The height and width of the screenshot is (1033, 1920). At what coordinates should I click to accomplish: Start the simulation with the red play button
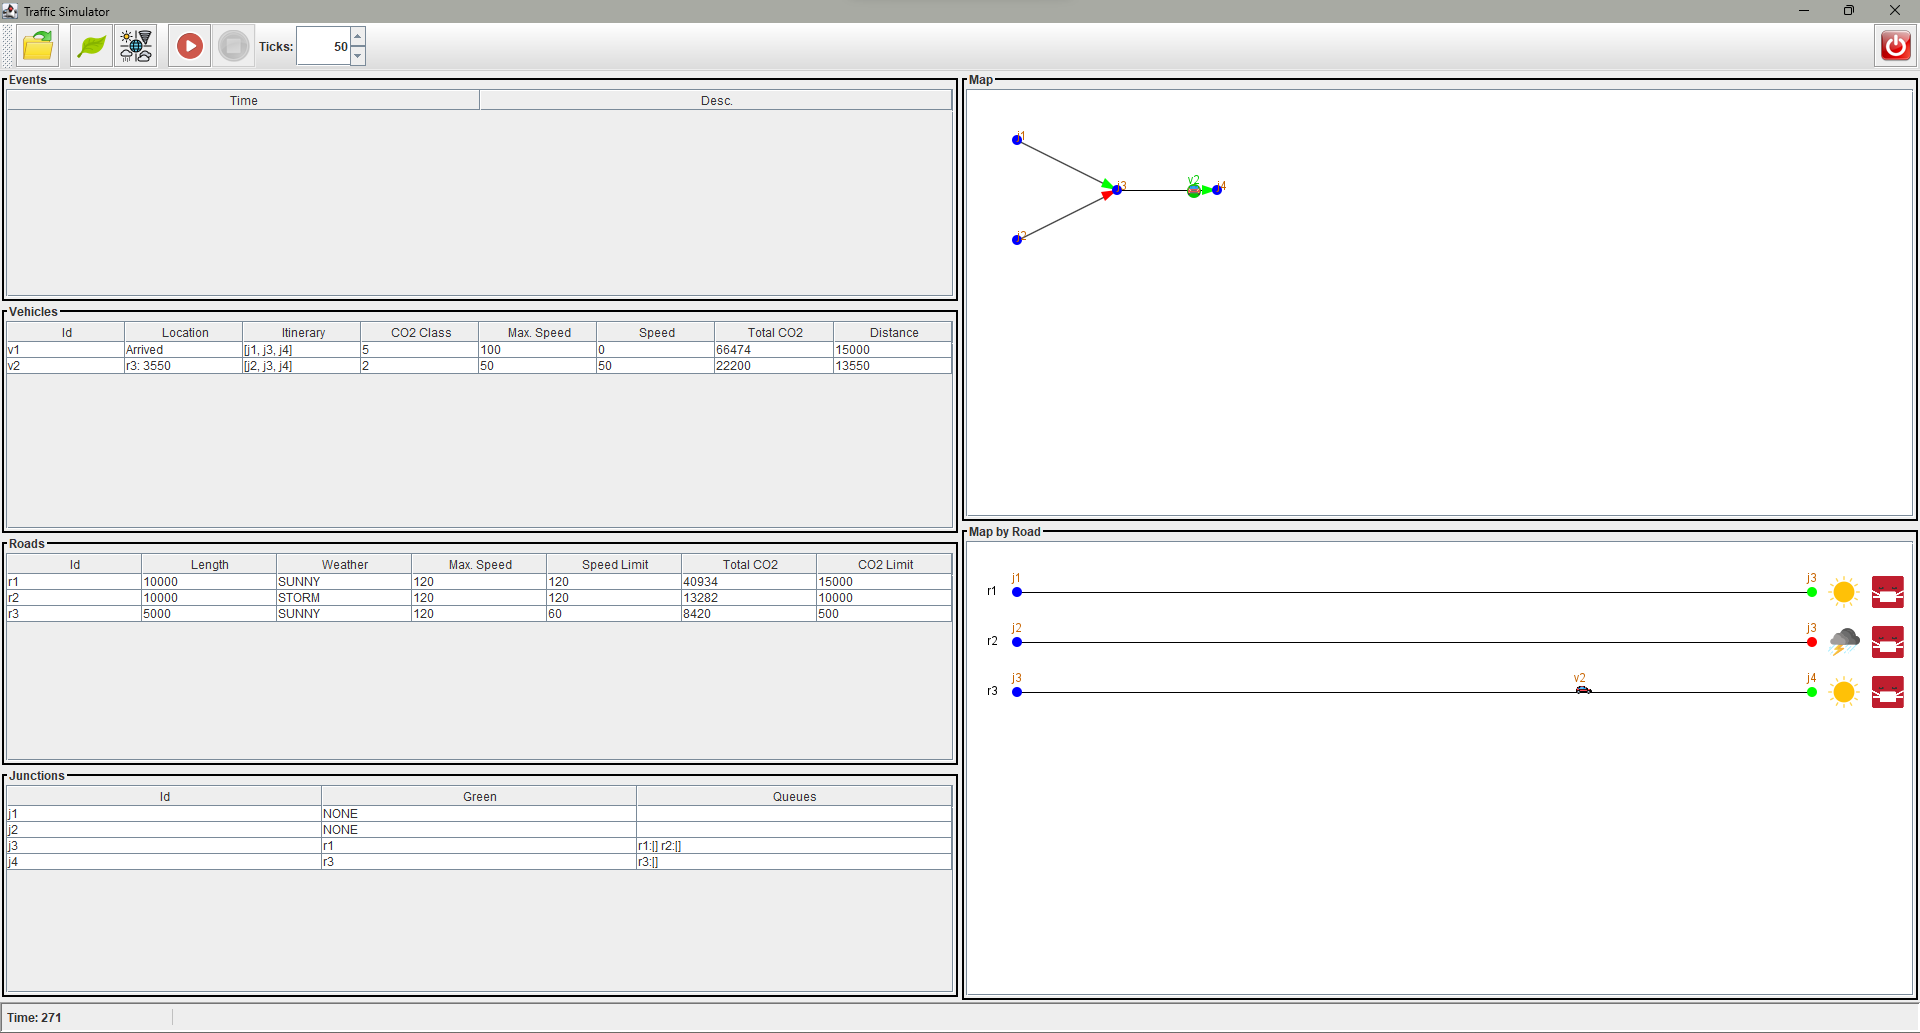(x=189, y=46)
